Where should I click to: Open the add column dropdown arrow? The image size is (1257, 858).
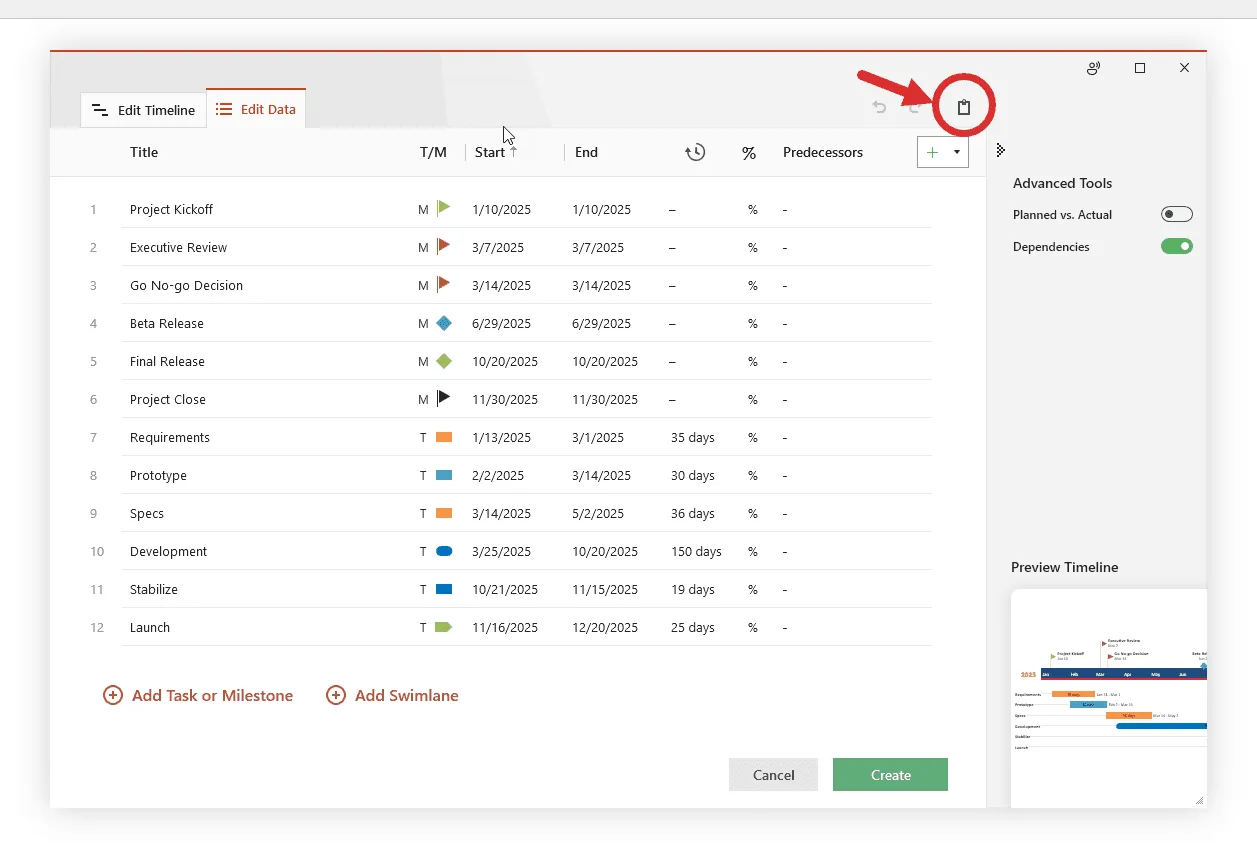tap(957, 152)
